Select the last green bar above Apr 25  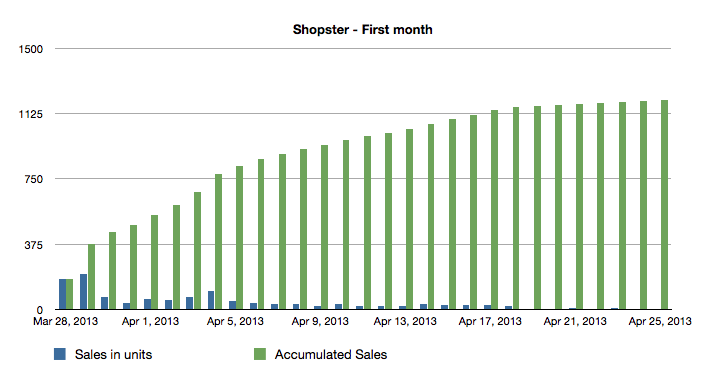[x=664, y=205]
